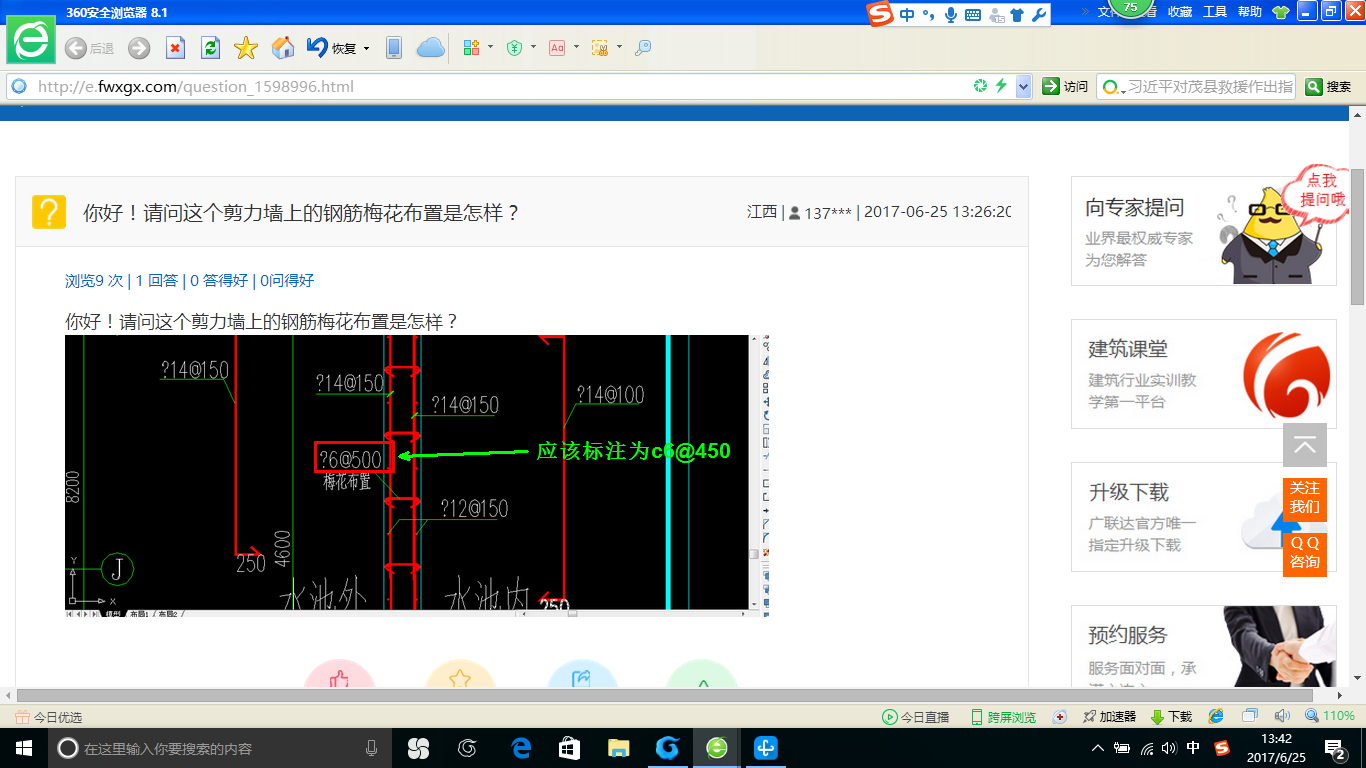This screenshot has width=1366, height=768.
Task: Expand the extensions grid dropdown arrow
Action: 490,47
